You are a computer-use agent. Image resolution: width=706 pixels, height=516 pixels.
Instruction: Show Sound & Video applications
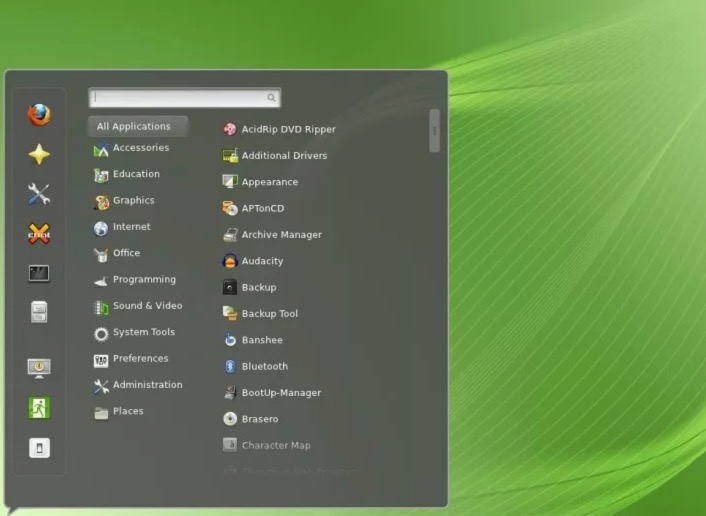[138, 306]
